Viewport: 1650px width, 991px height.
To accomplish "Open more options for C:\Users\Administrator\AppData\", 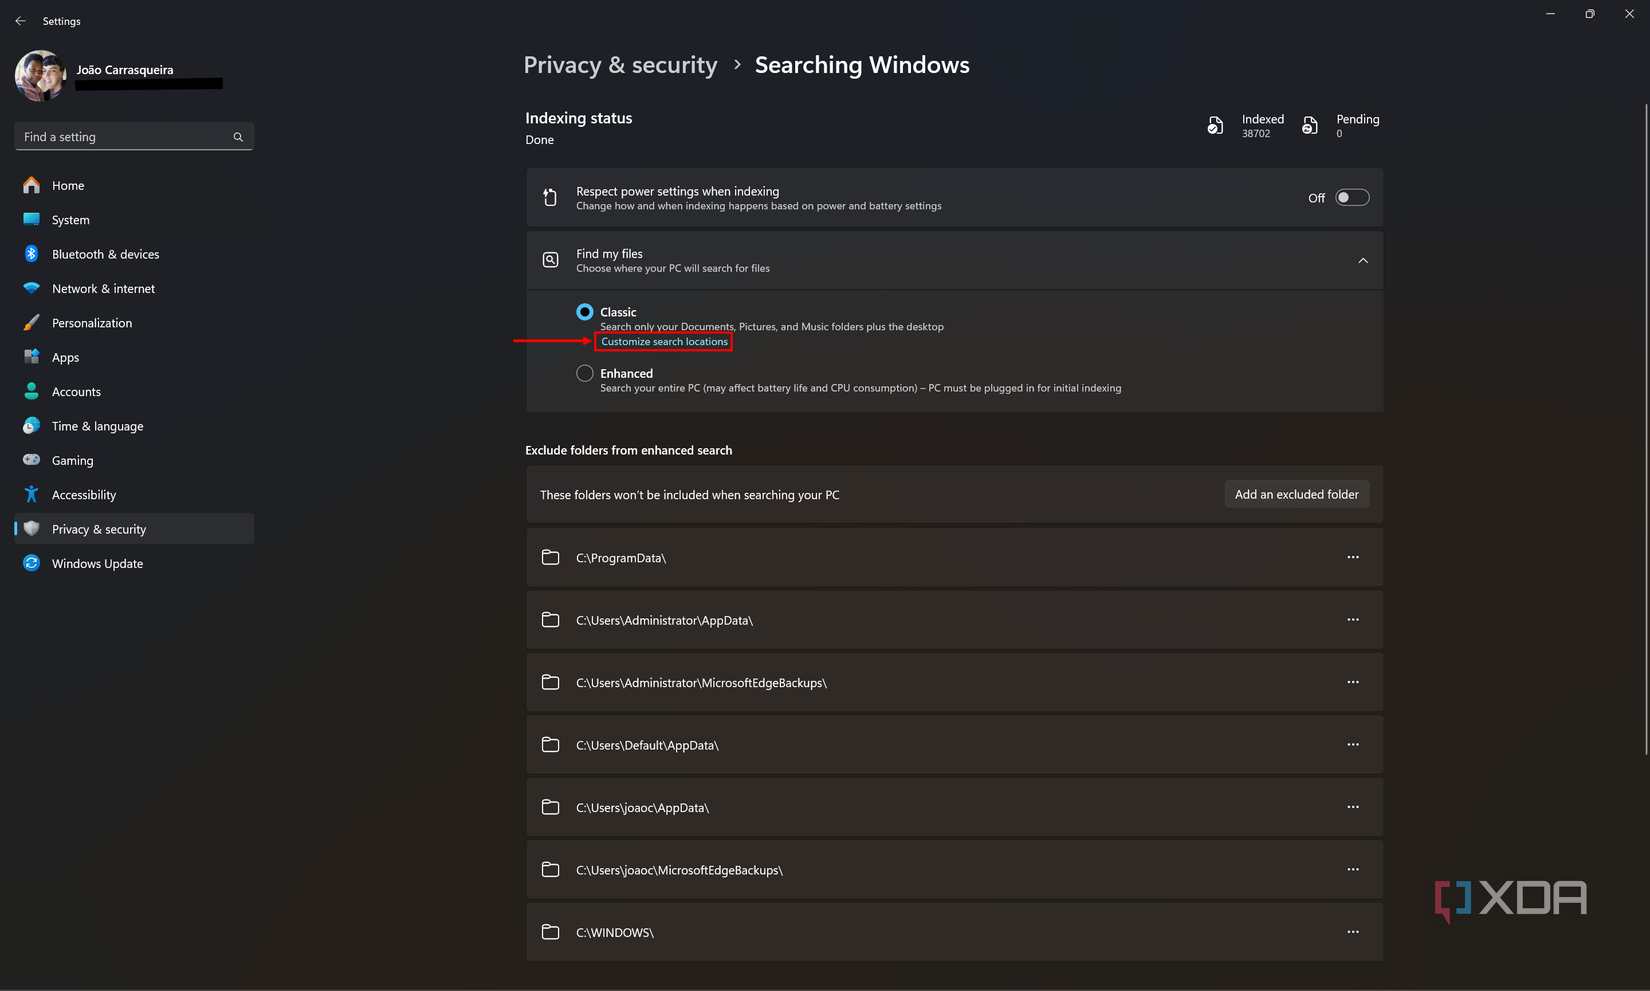I will 1353,620.
